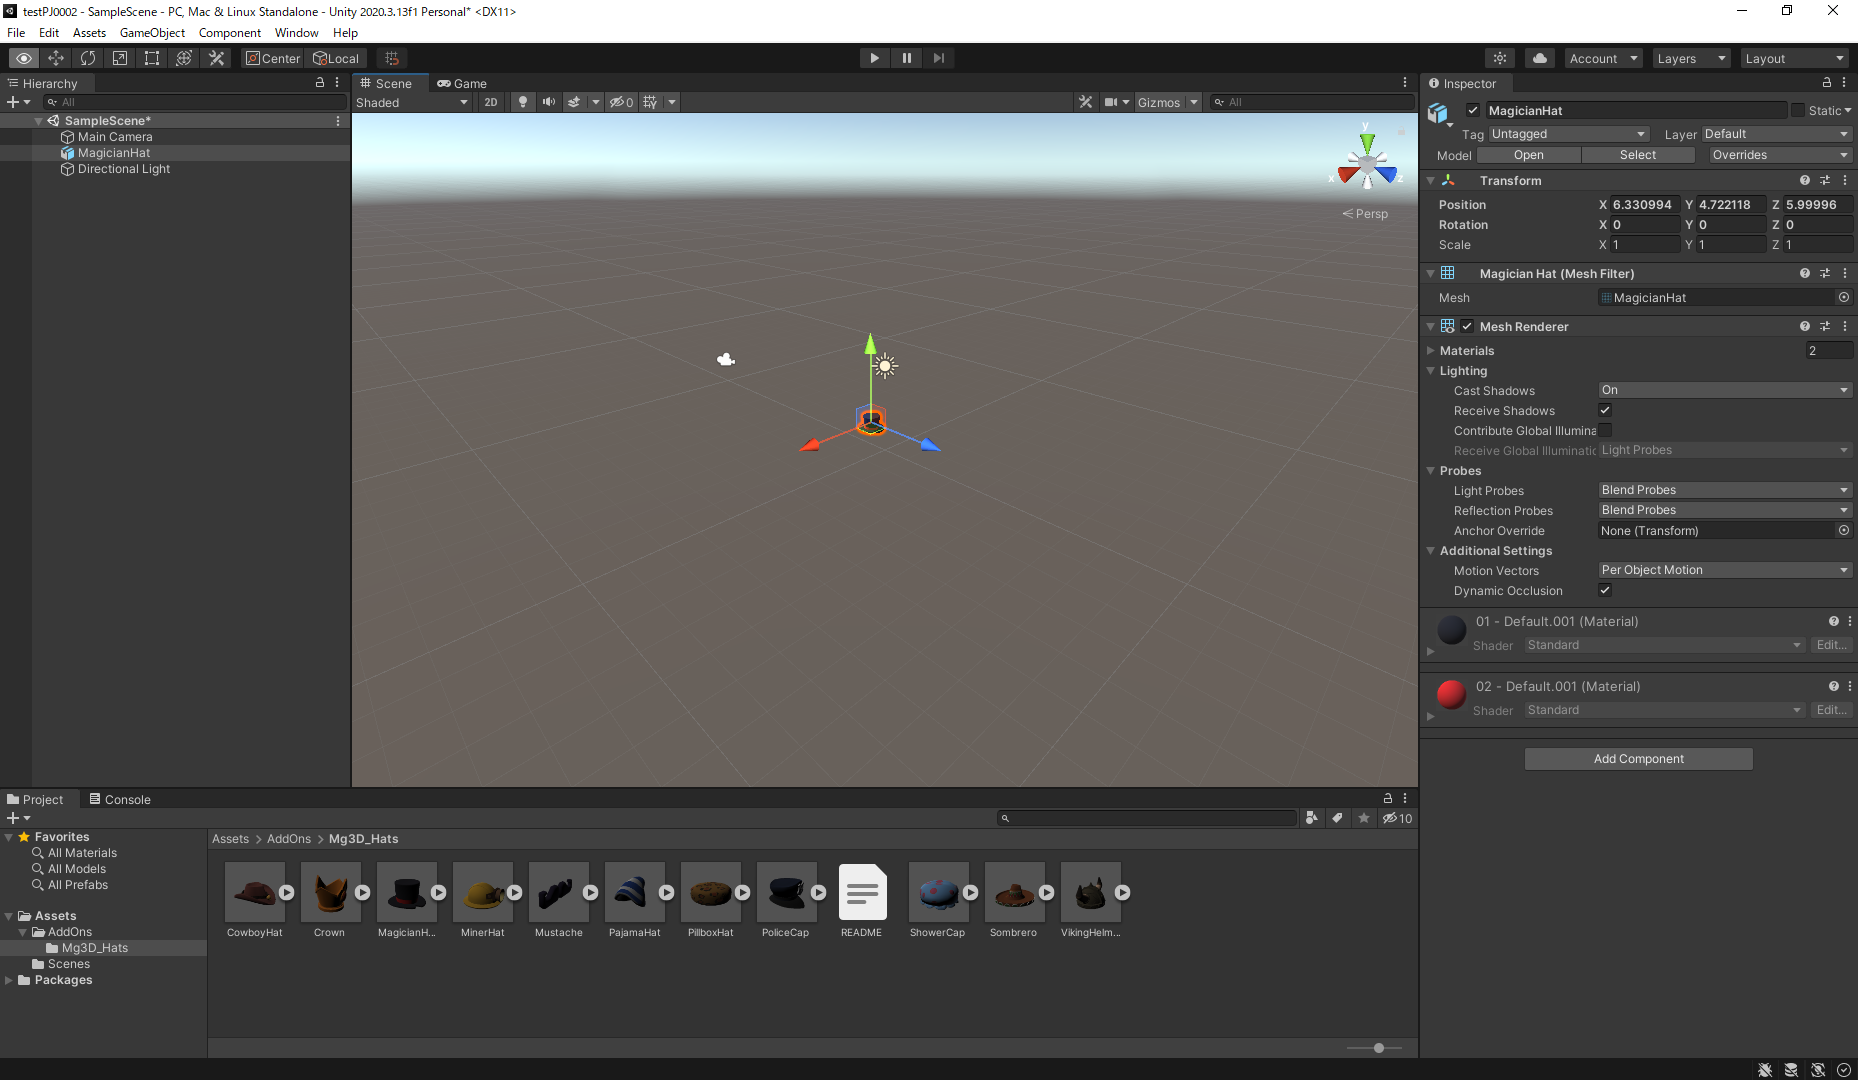Select the Rect Transform tool
Image resolution: width=1858 pixels, height=1080 pixels.
[x=152, y=58]
